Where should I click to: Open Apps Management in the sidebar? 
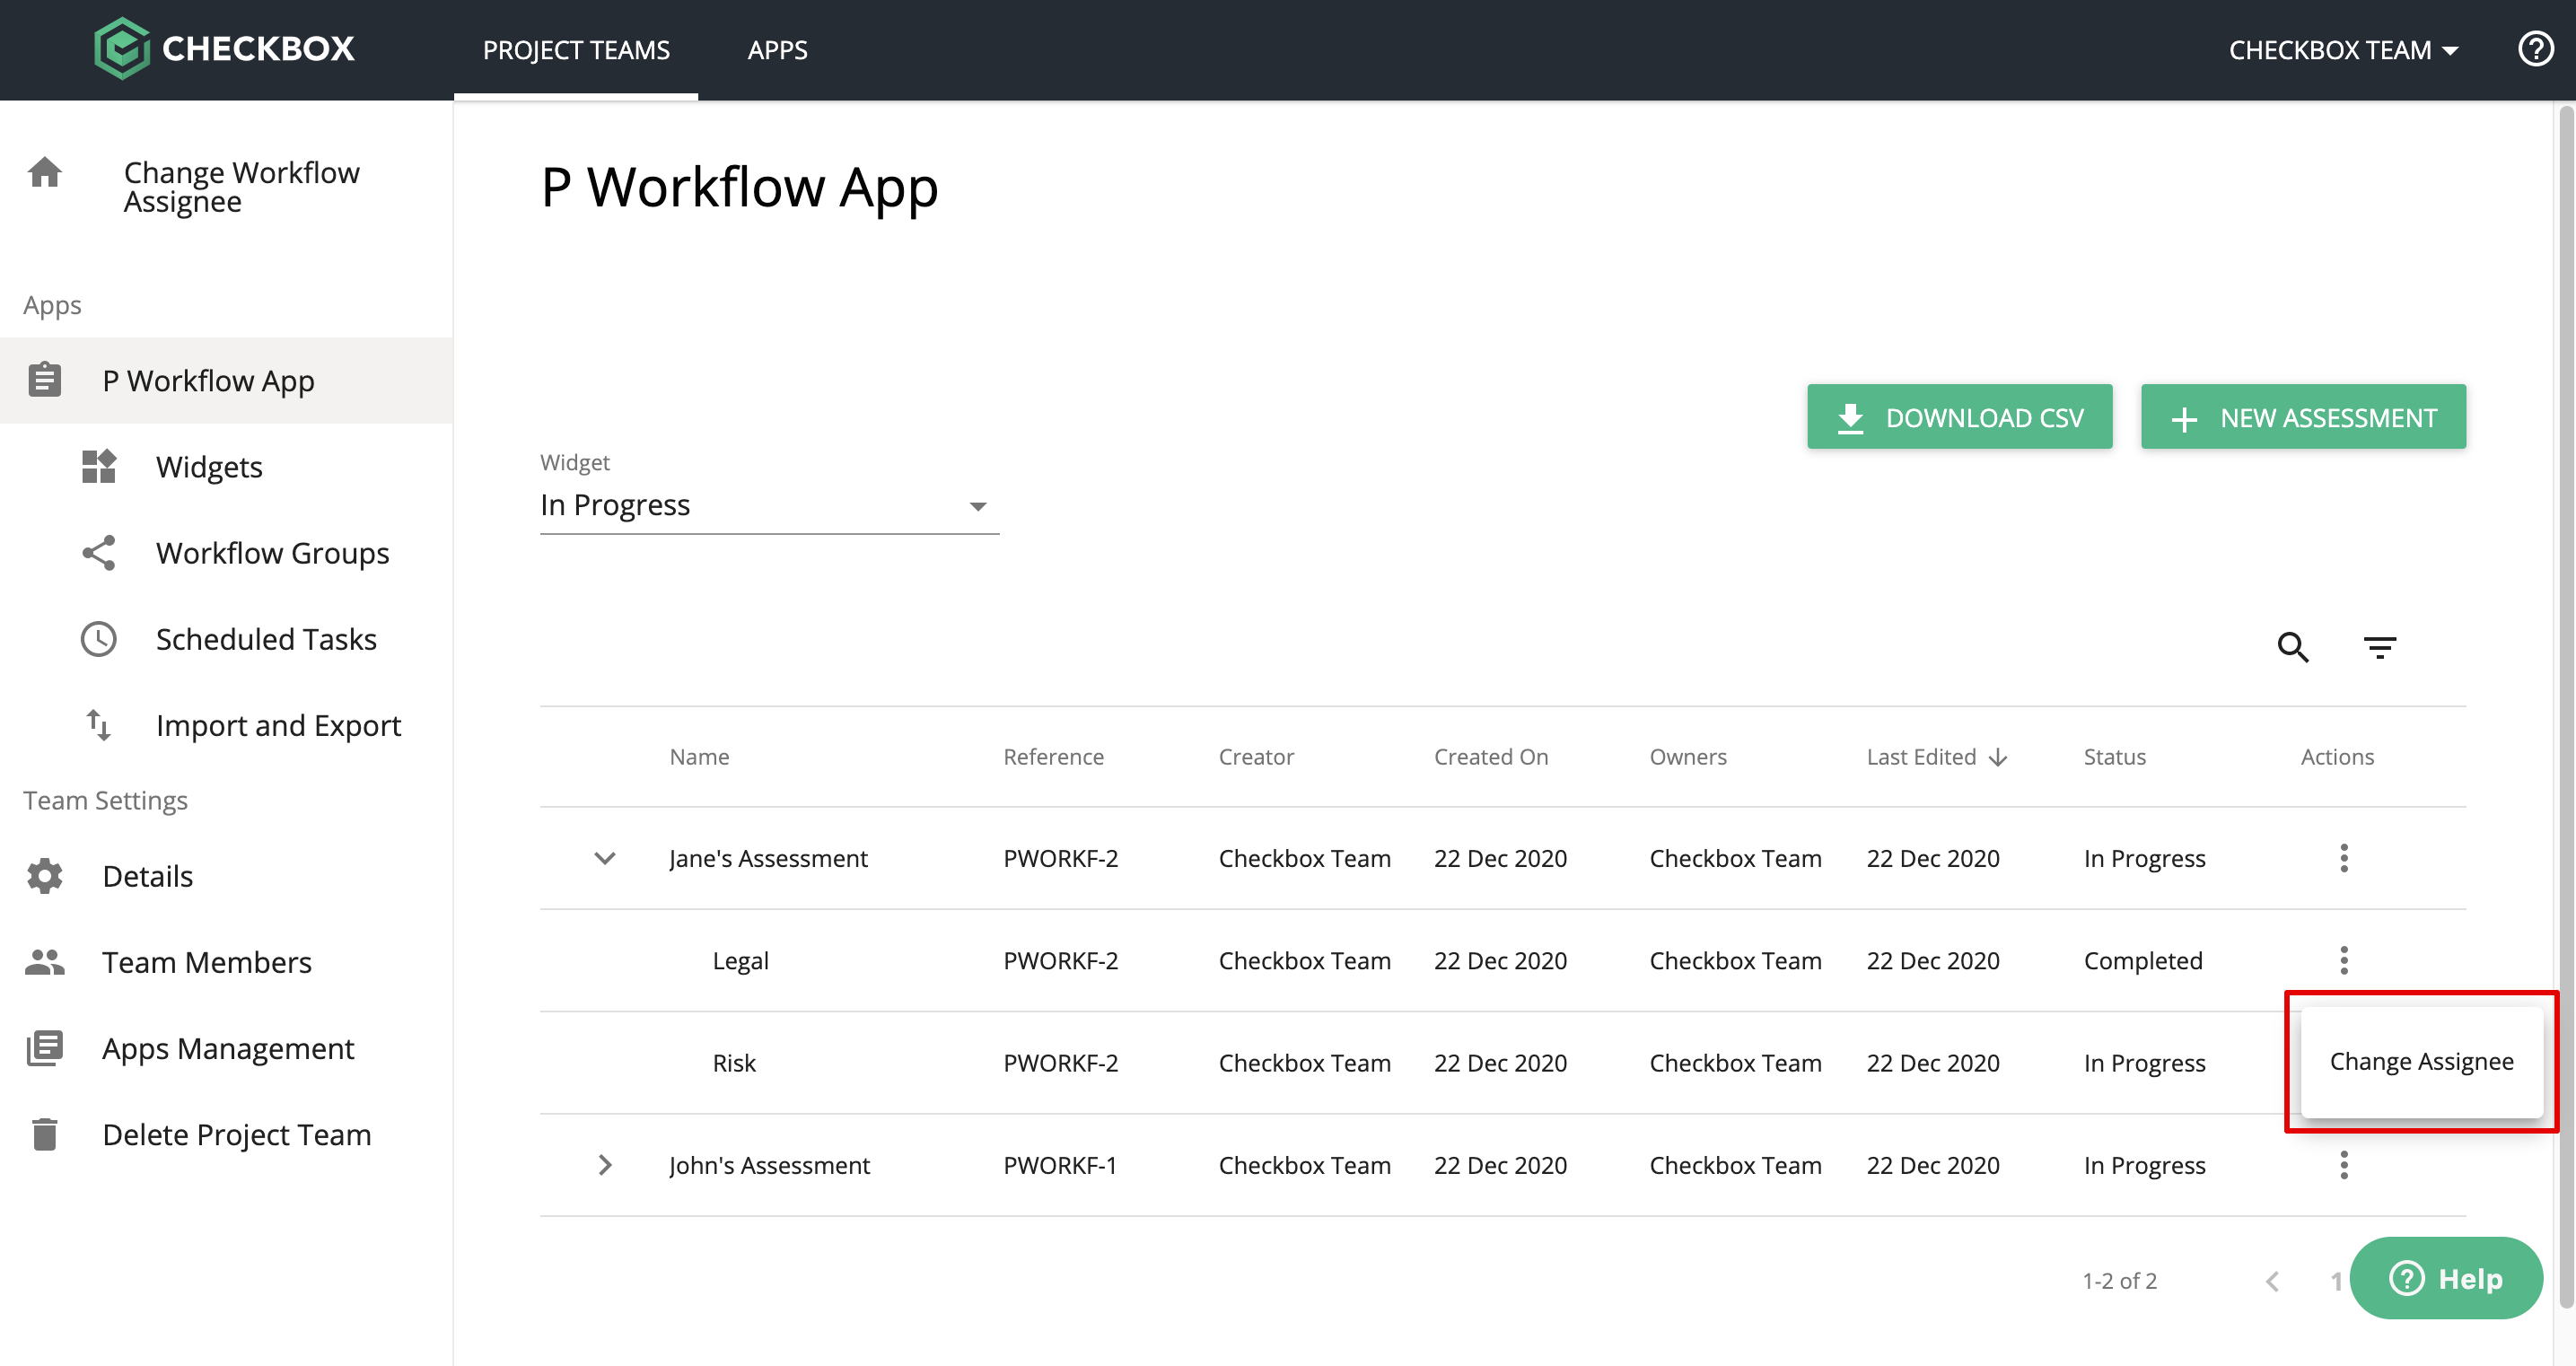click(x=228, y=1048)
